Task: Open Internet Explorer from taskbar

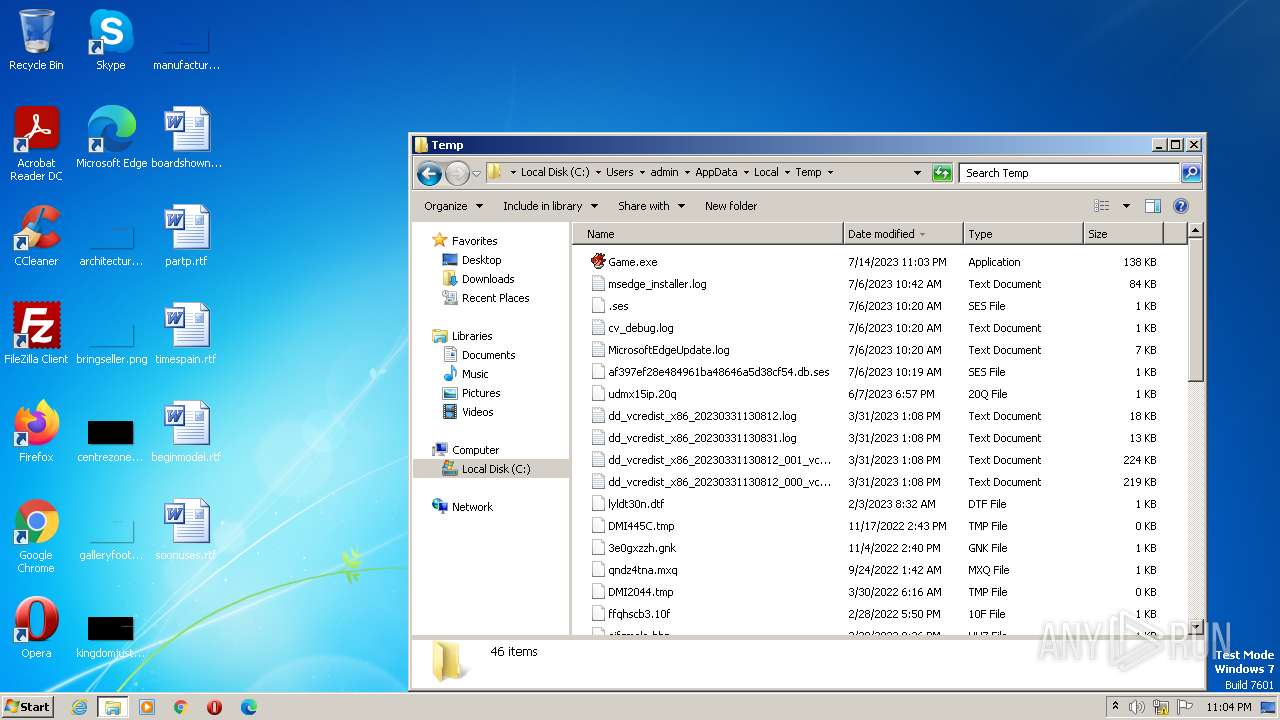Action: click(x=80, y=707)
